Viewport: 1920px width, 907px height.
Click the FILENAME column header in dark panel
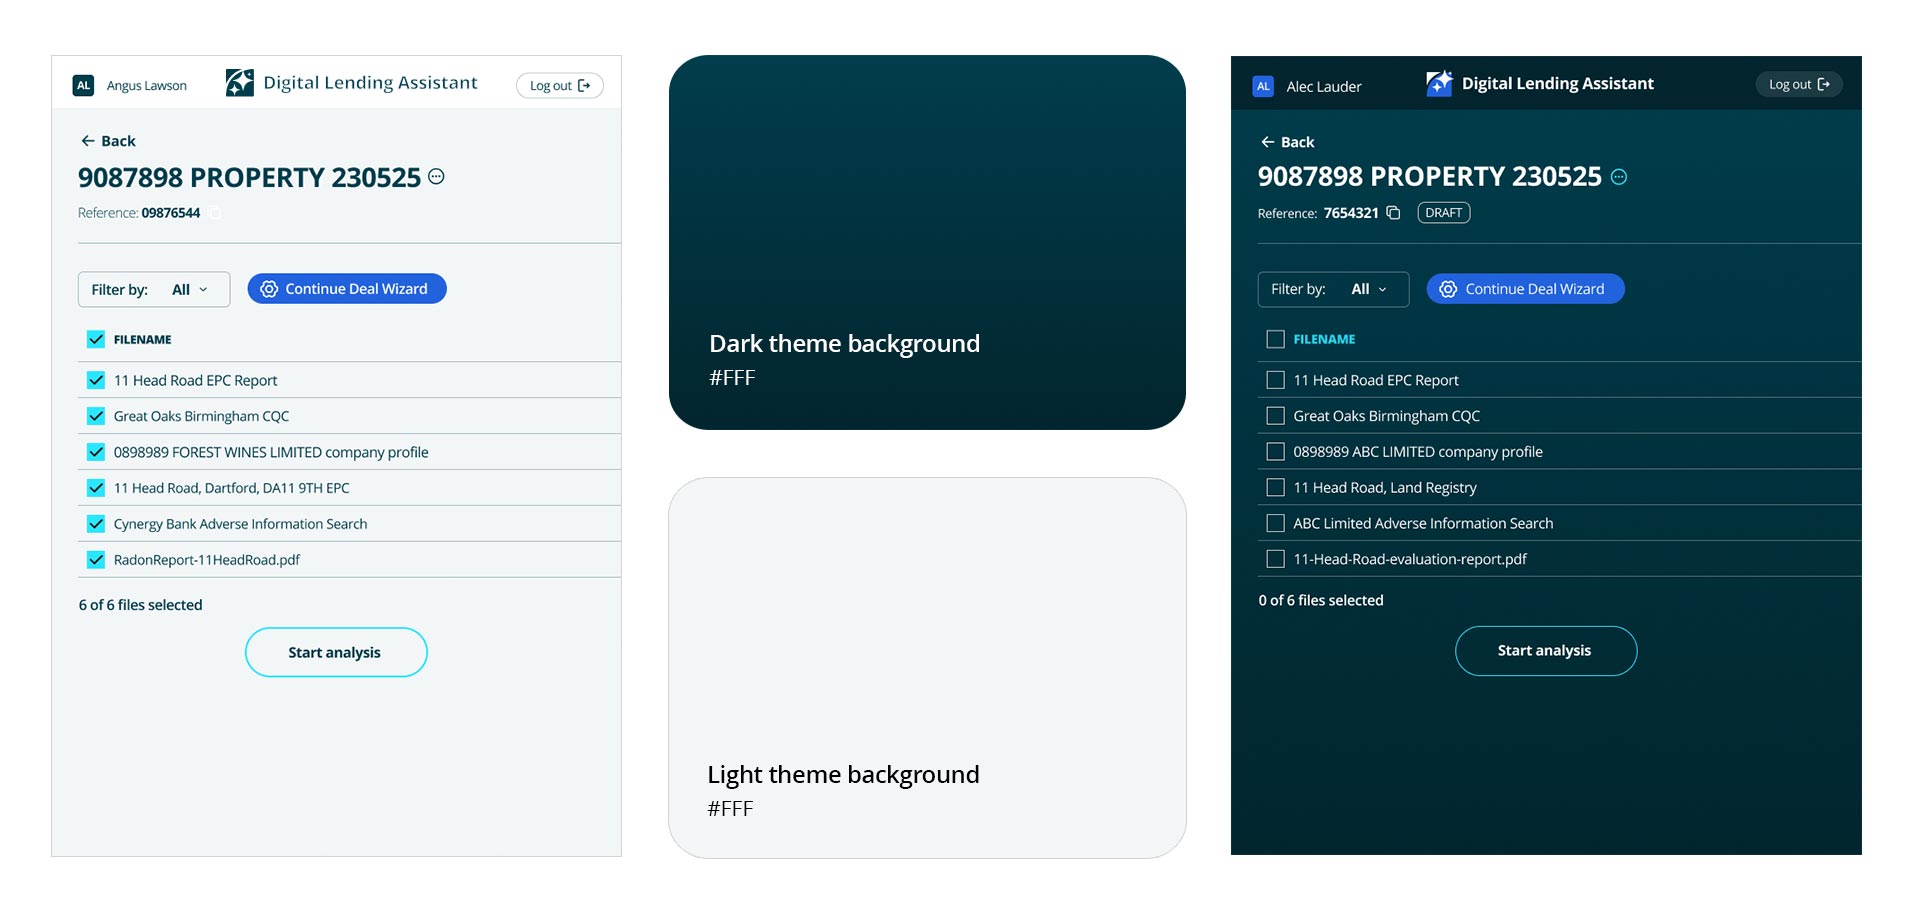click(x=1324, y=339)
